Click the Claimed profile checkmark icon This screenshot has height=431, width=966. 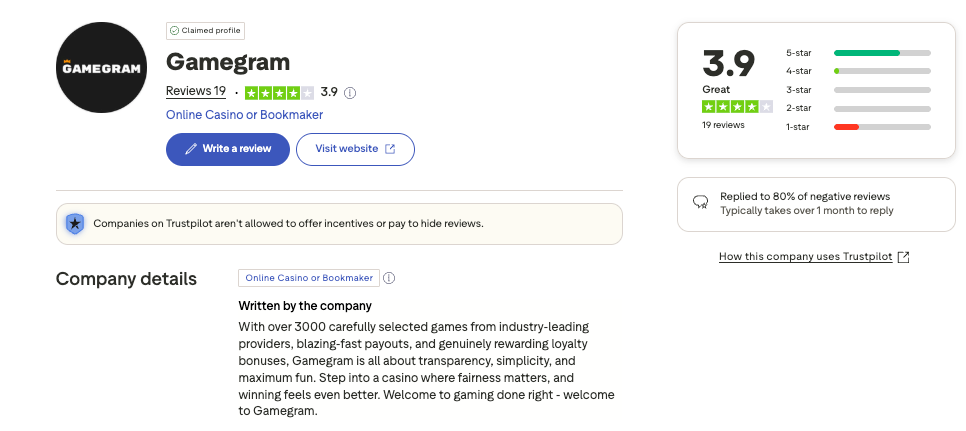click(x=175, y=31)
